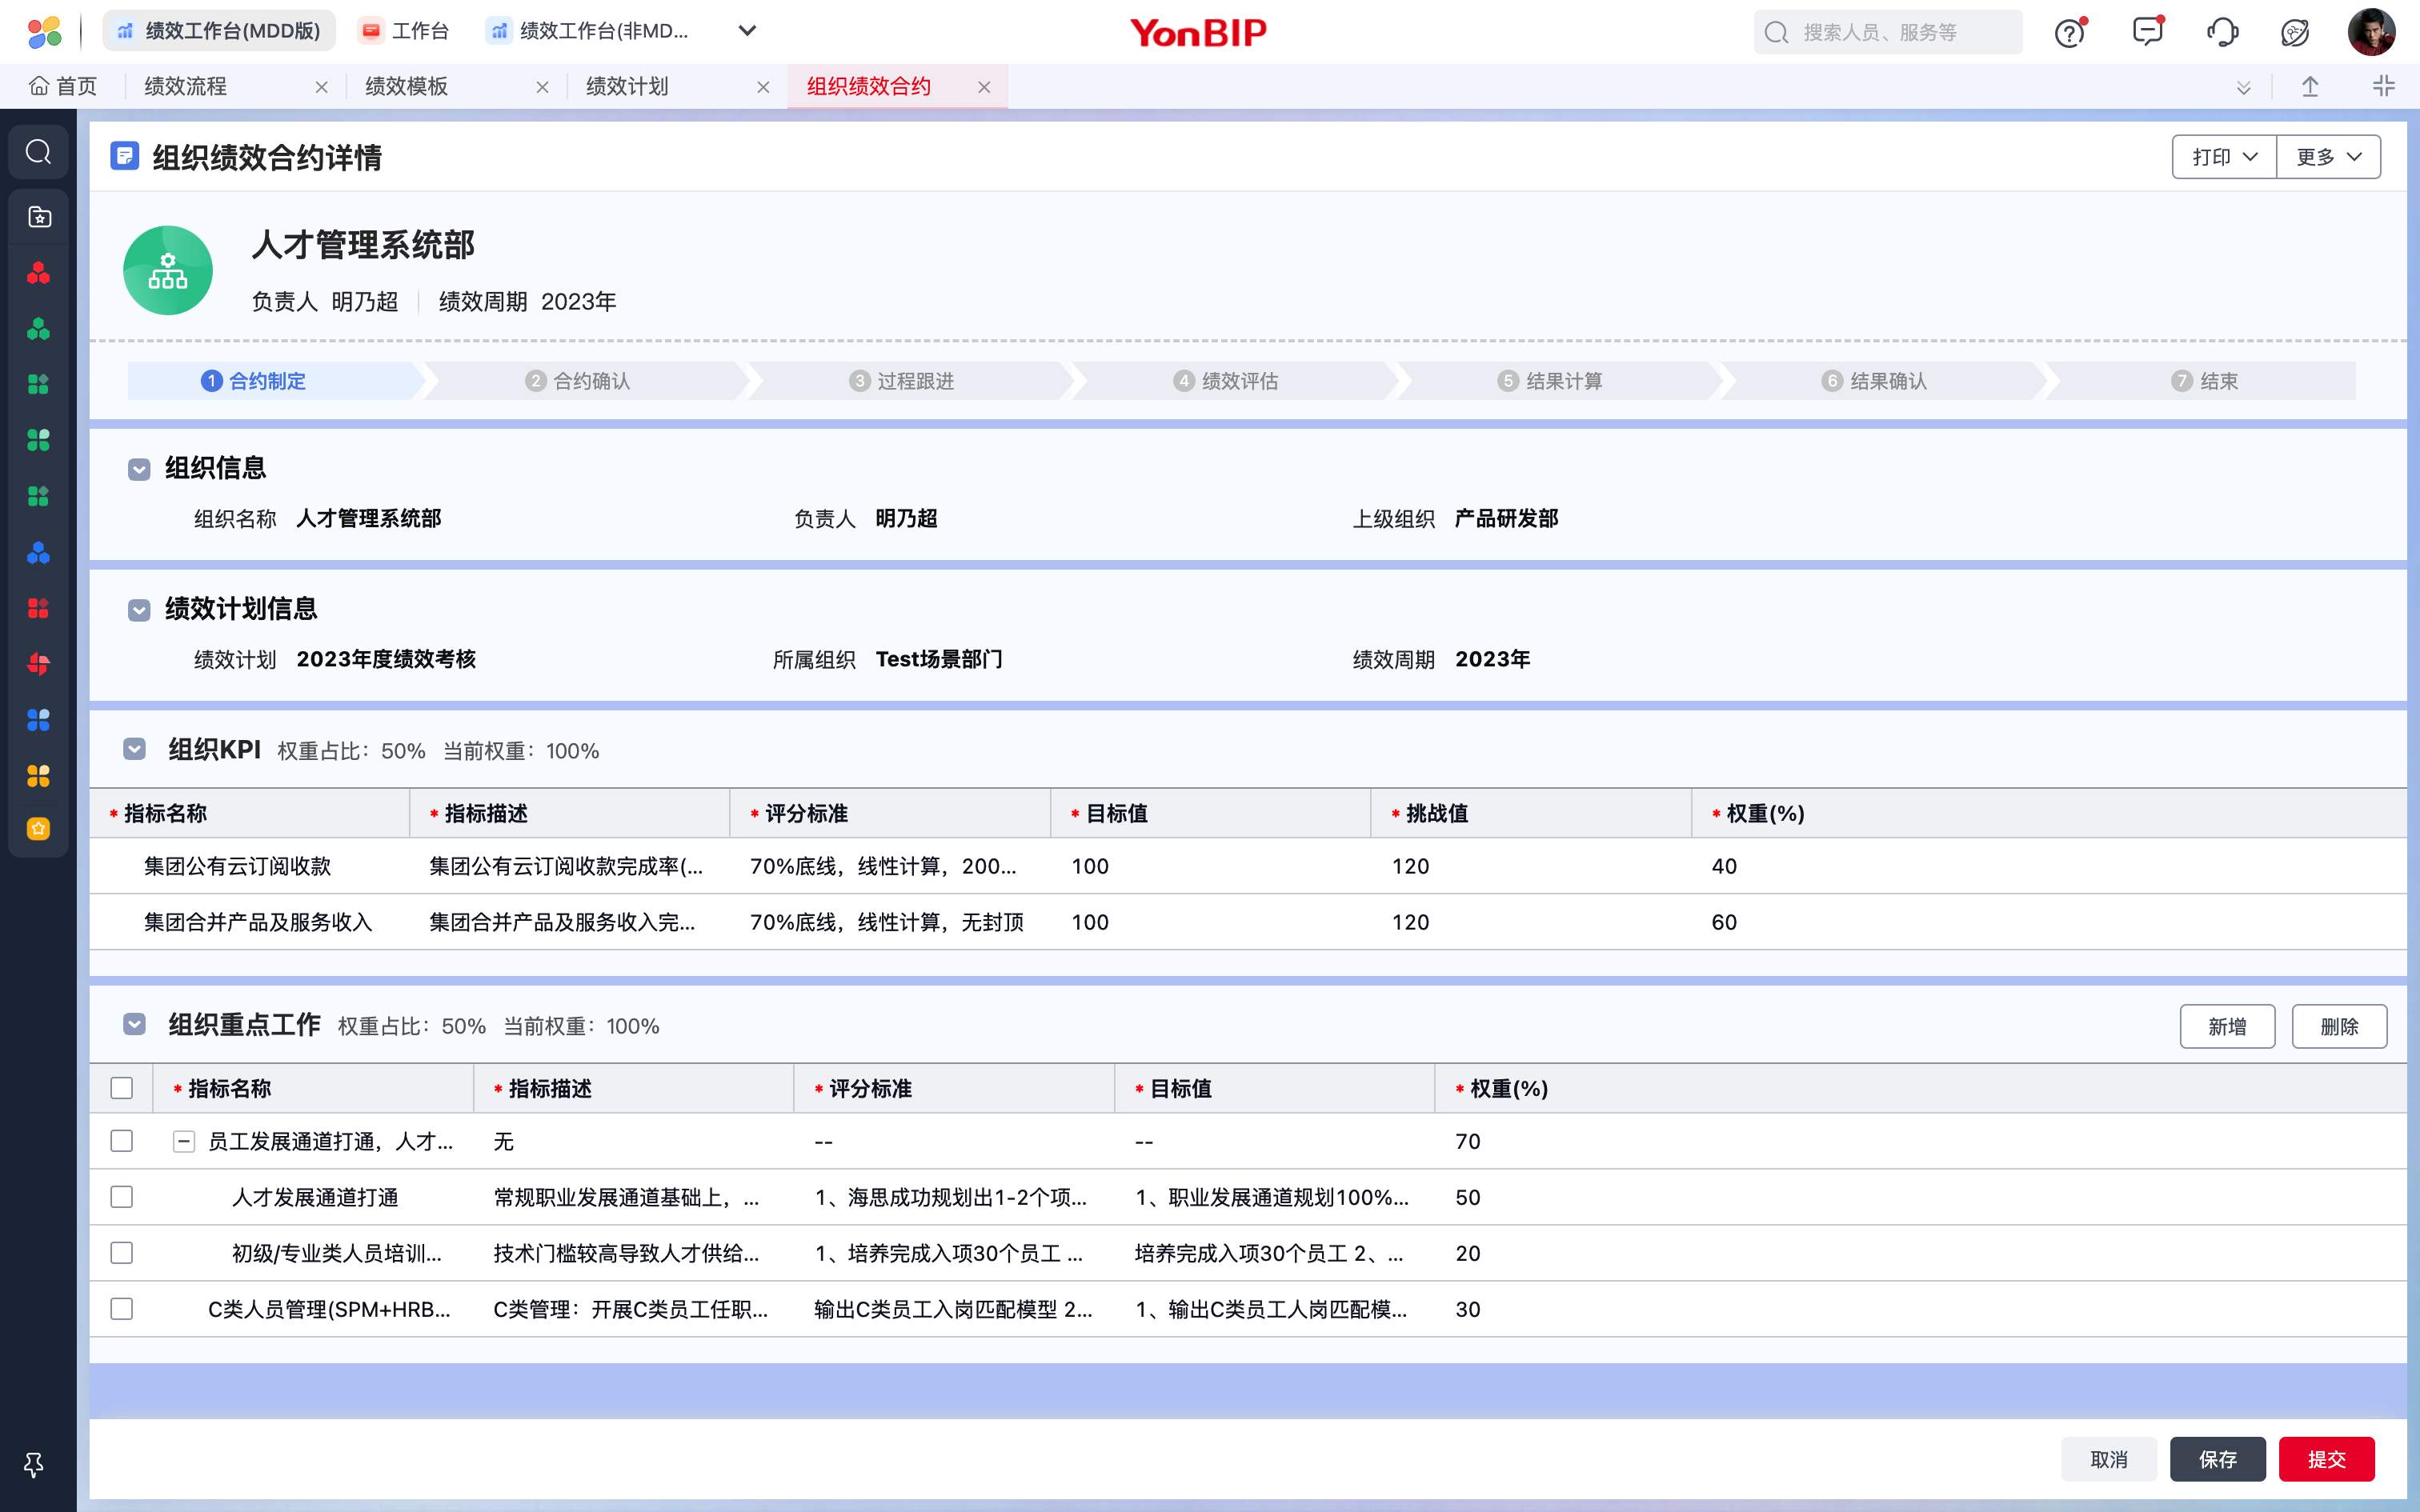Click the pin icon at sidebar bottom

[x=34, y=1465]
